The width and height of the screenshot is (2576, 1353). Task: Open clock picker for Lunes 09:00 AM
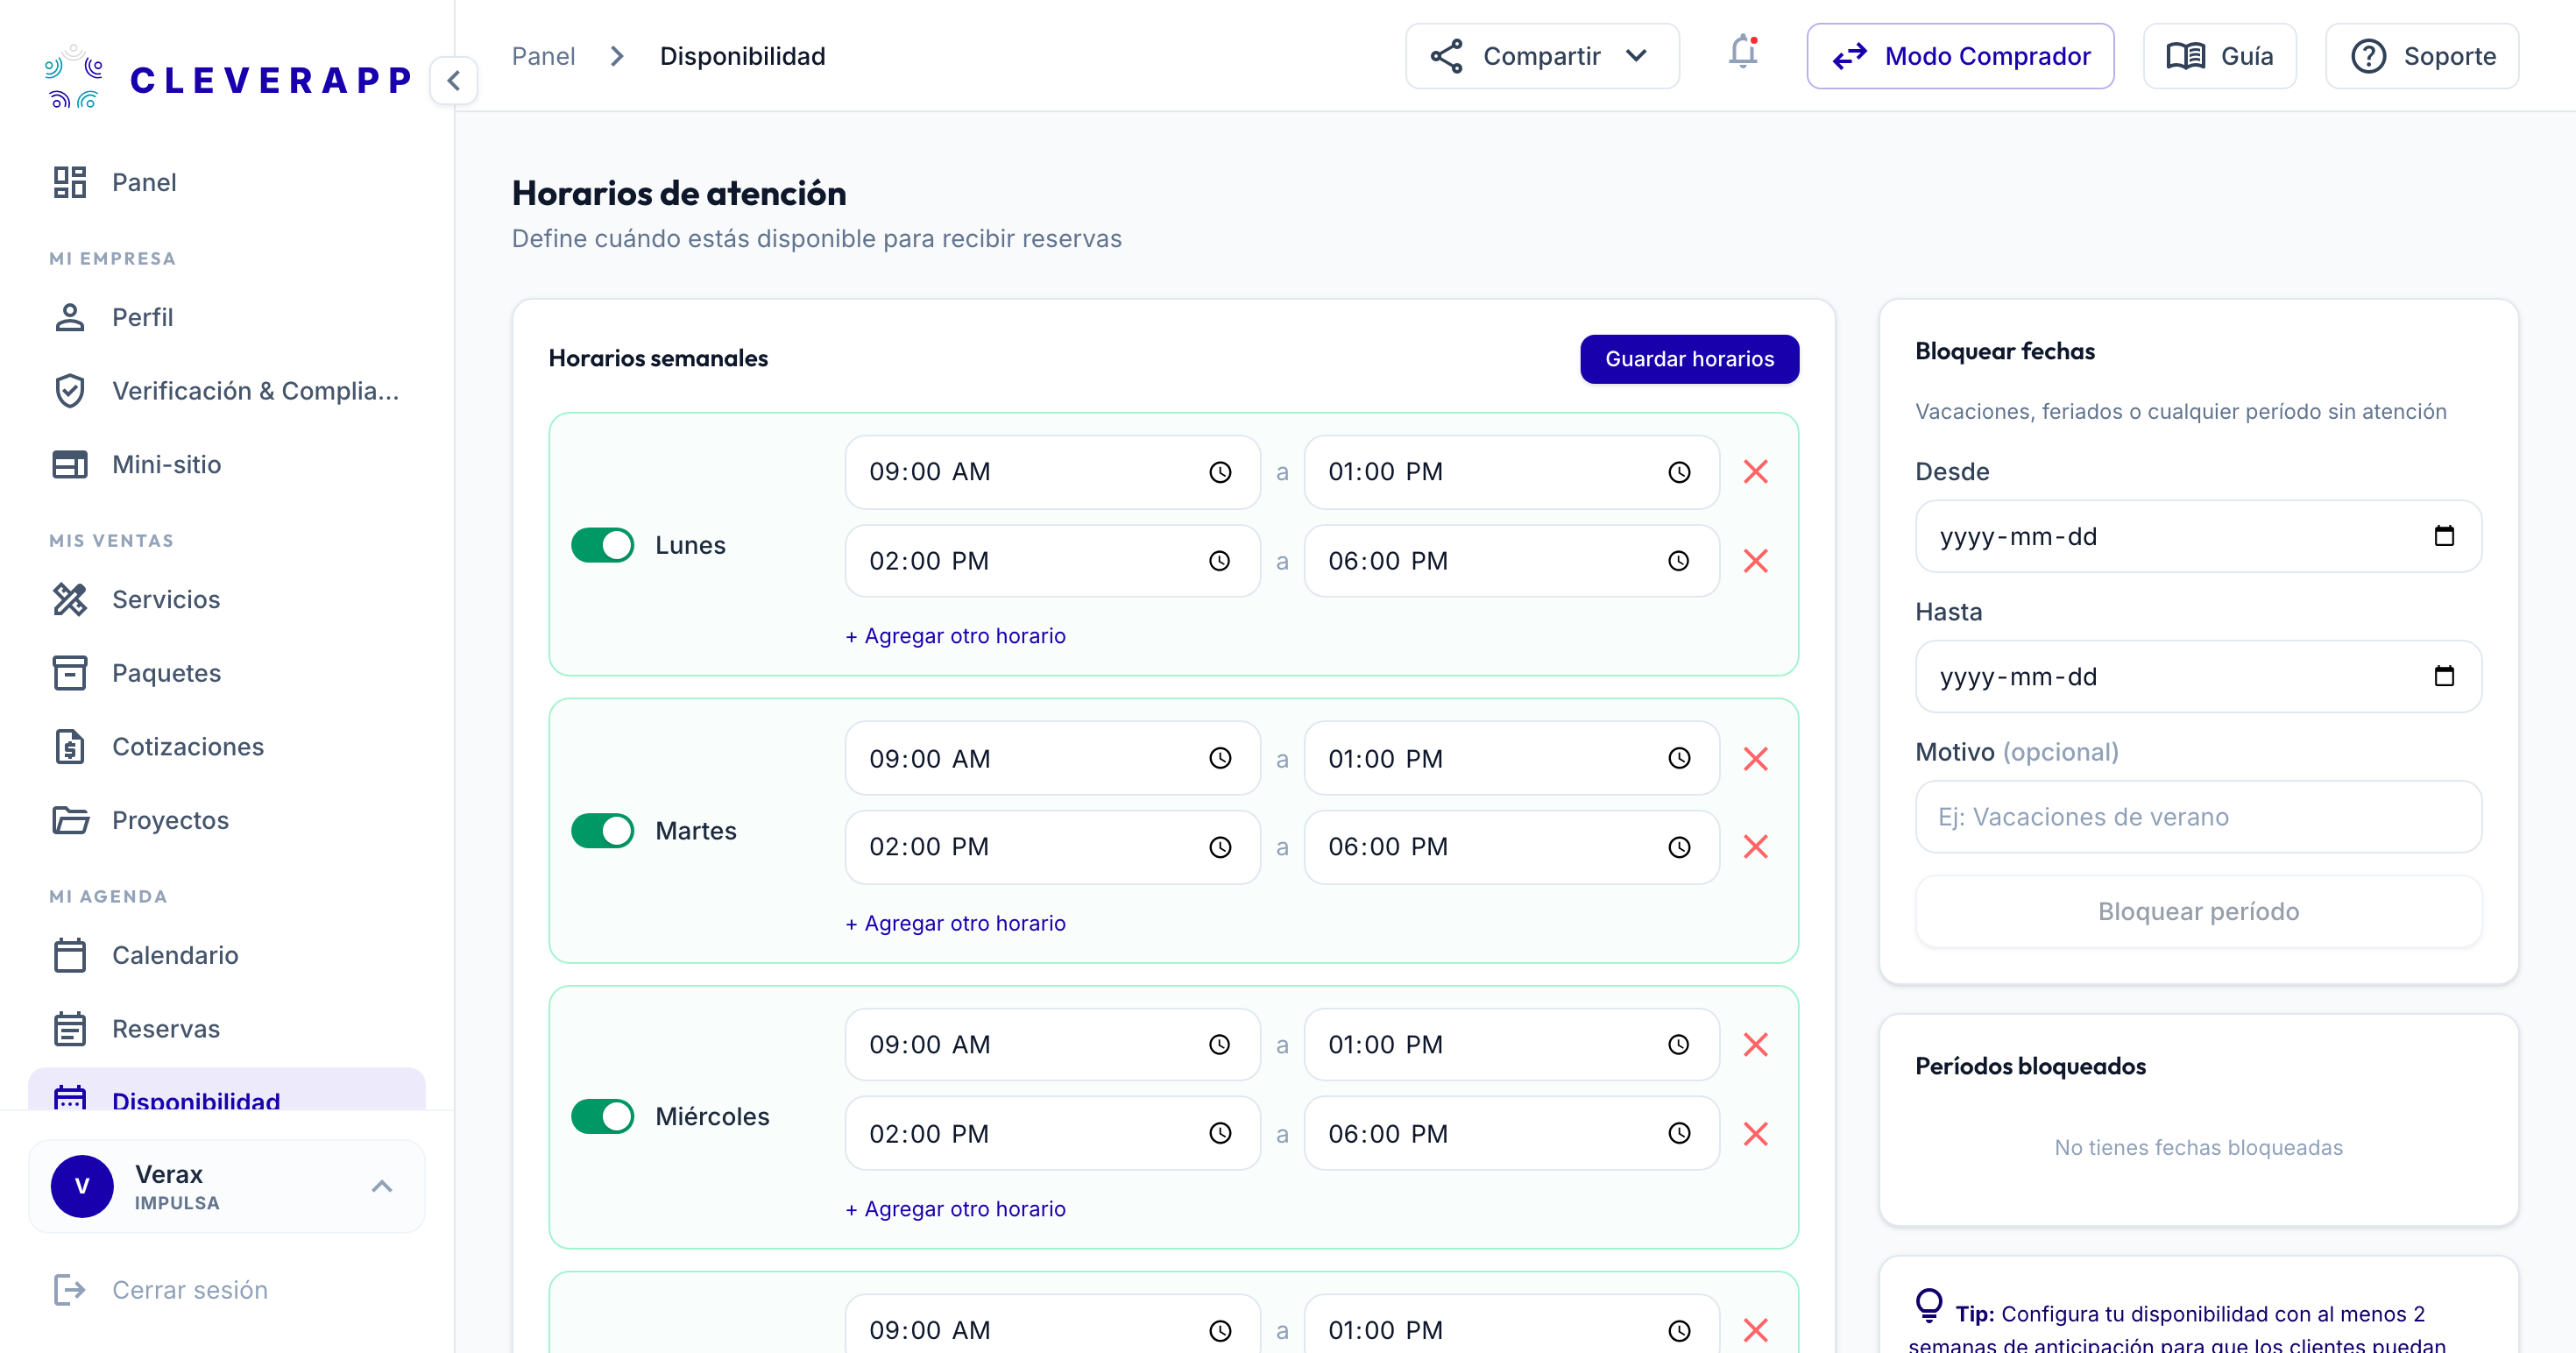1220,472
